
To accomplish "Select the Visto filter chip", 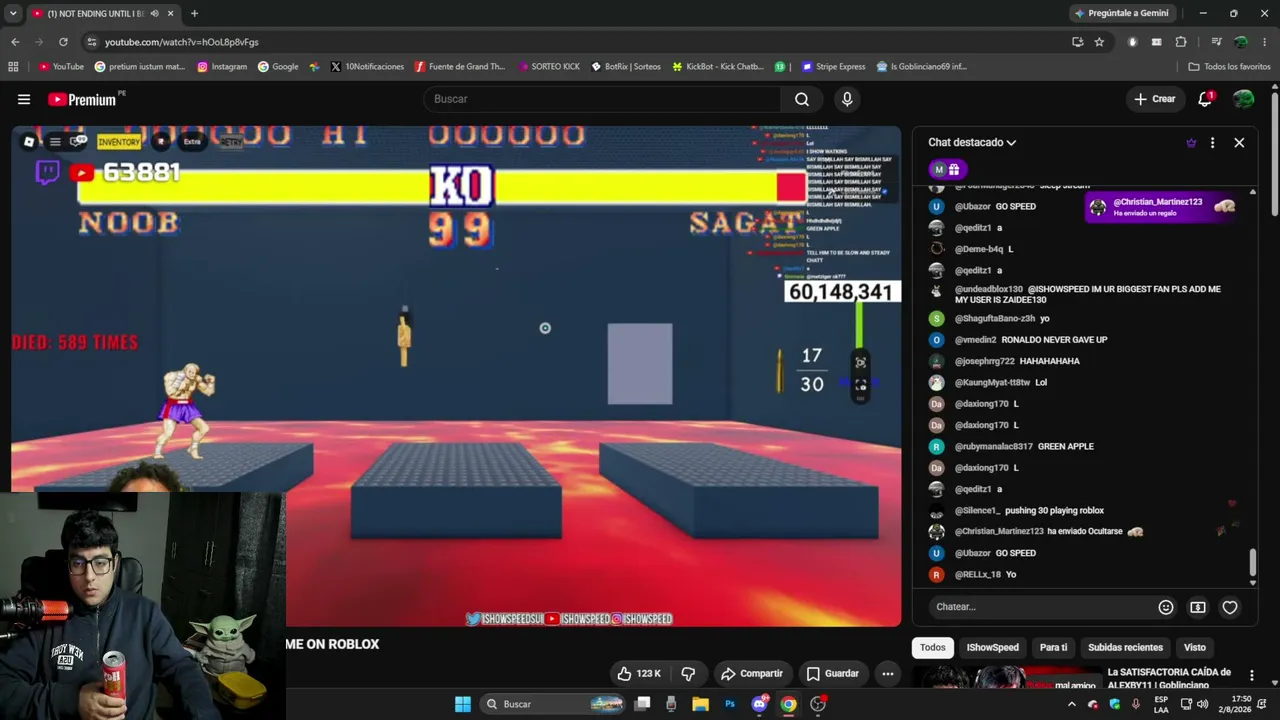I will coord(1194,647).
